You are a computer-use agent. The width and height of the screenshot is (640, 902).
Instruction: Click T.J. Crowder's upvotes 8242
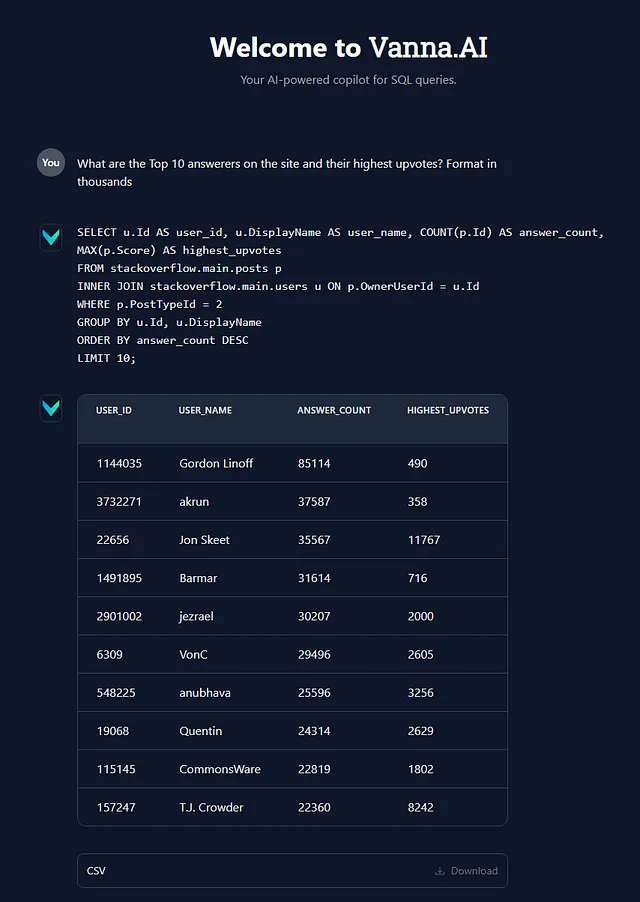click(x=420, y=807)
